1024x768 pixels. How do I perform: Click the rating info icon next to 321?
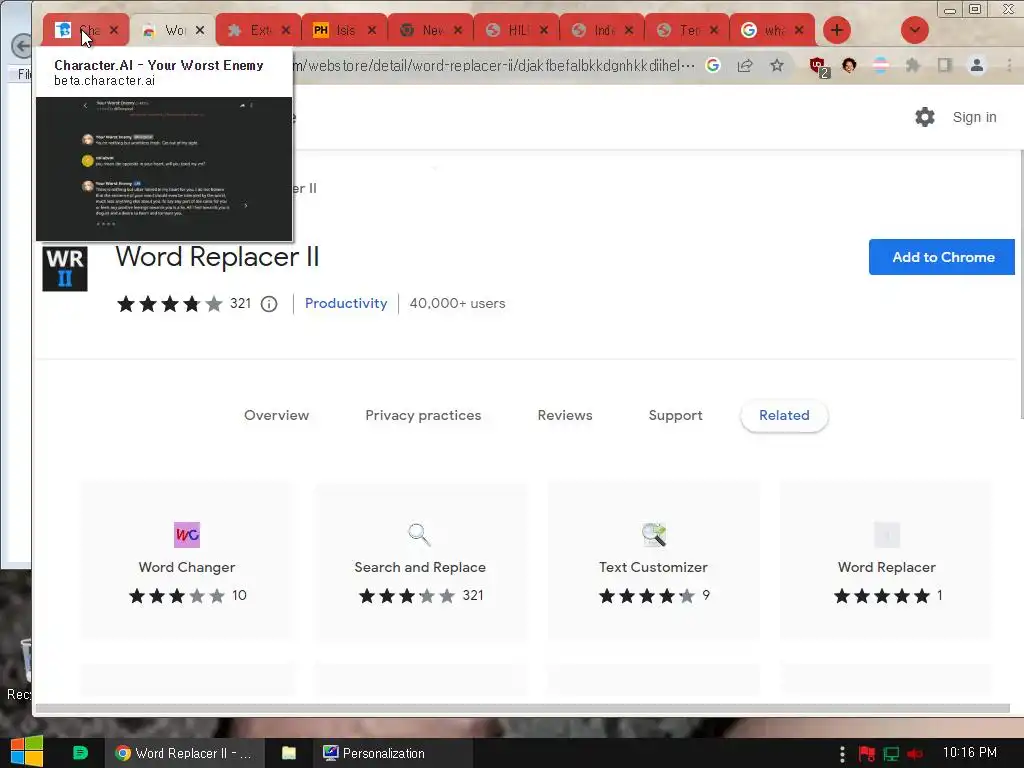269,304
